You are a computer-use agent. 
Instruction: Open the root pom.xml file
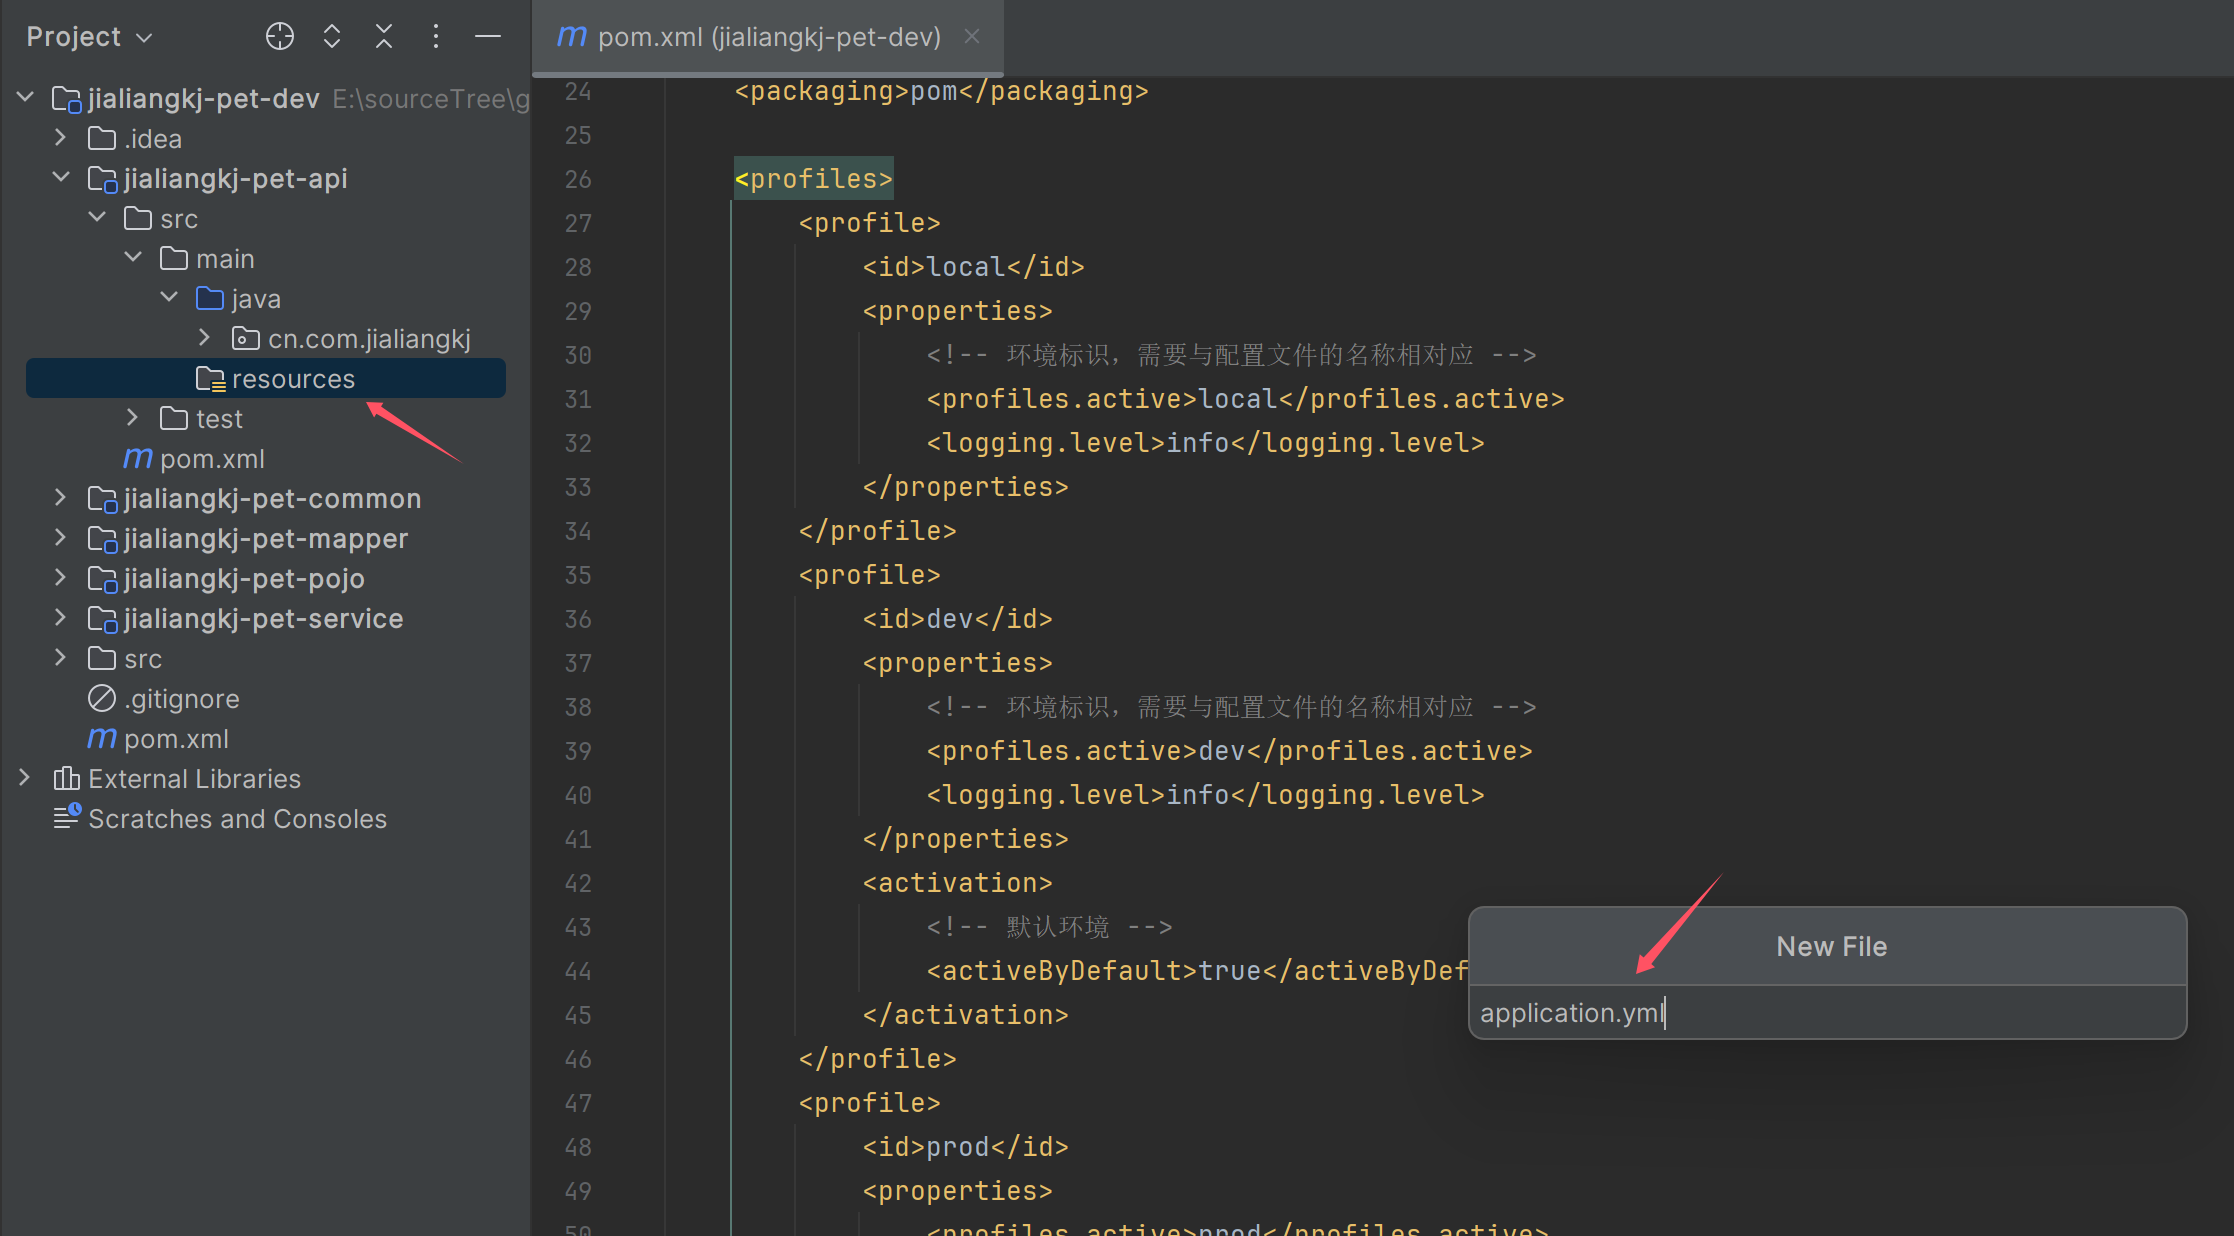[176, 738]
